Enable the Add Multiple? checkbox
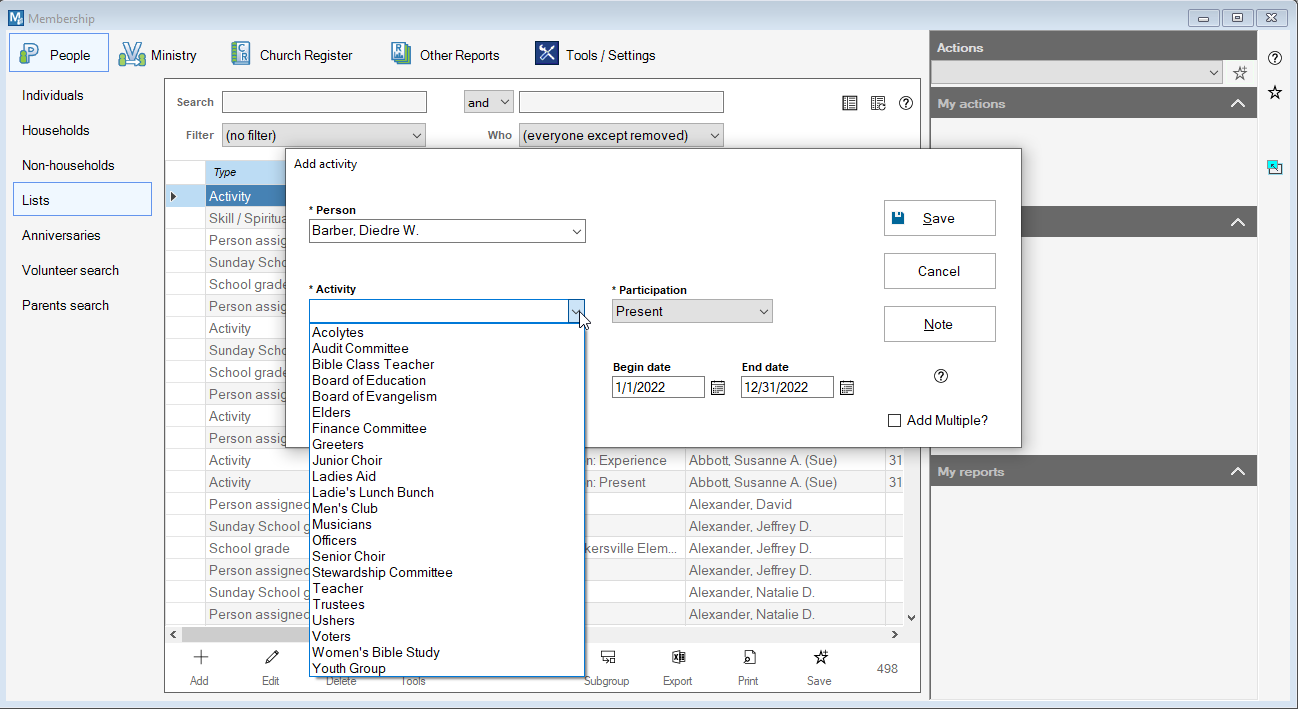This screenshot has width=1298, height=709. [x=895, y=421]
